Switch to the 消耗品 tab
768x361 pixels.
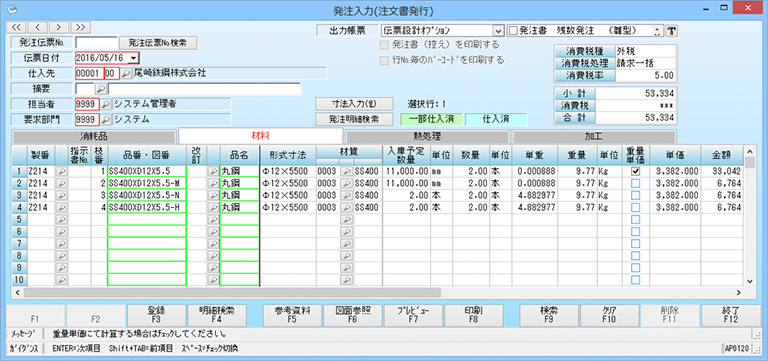(93, 137)
